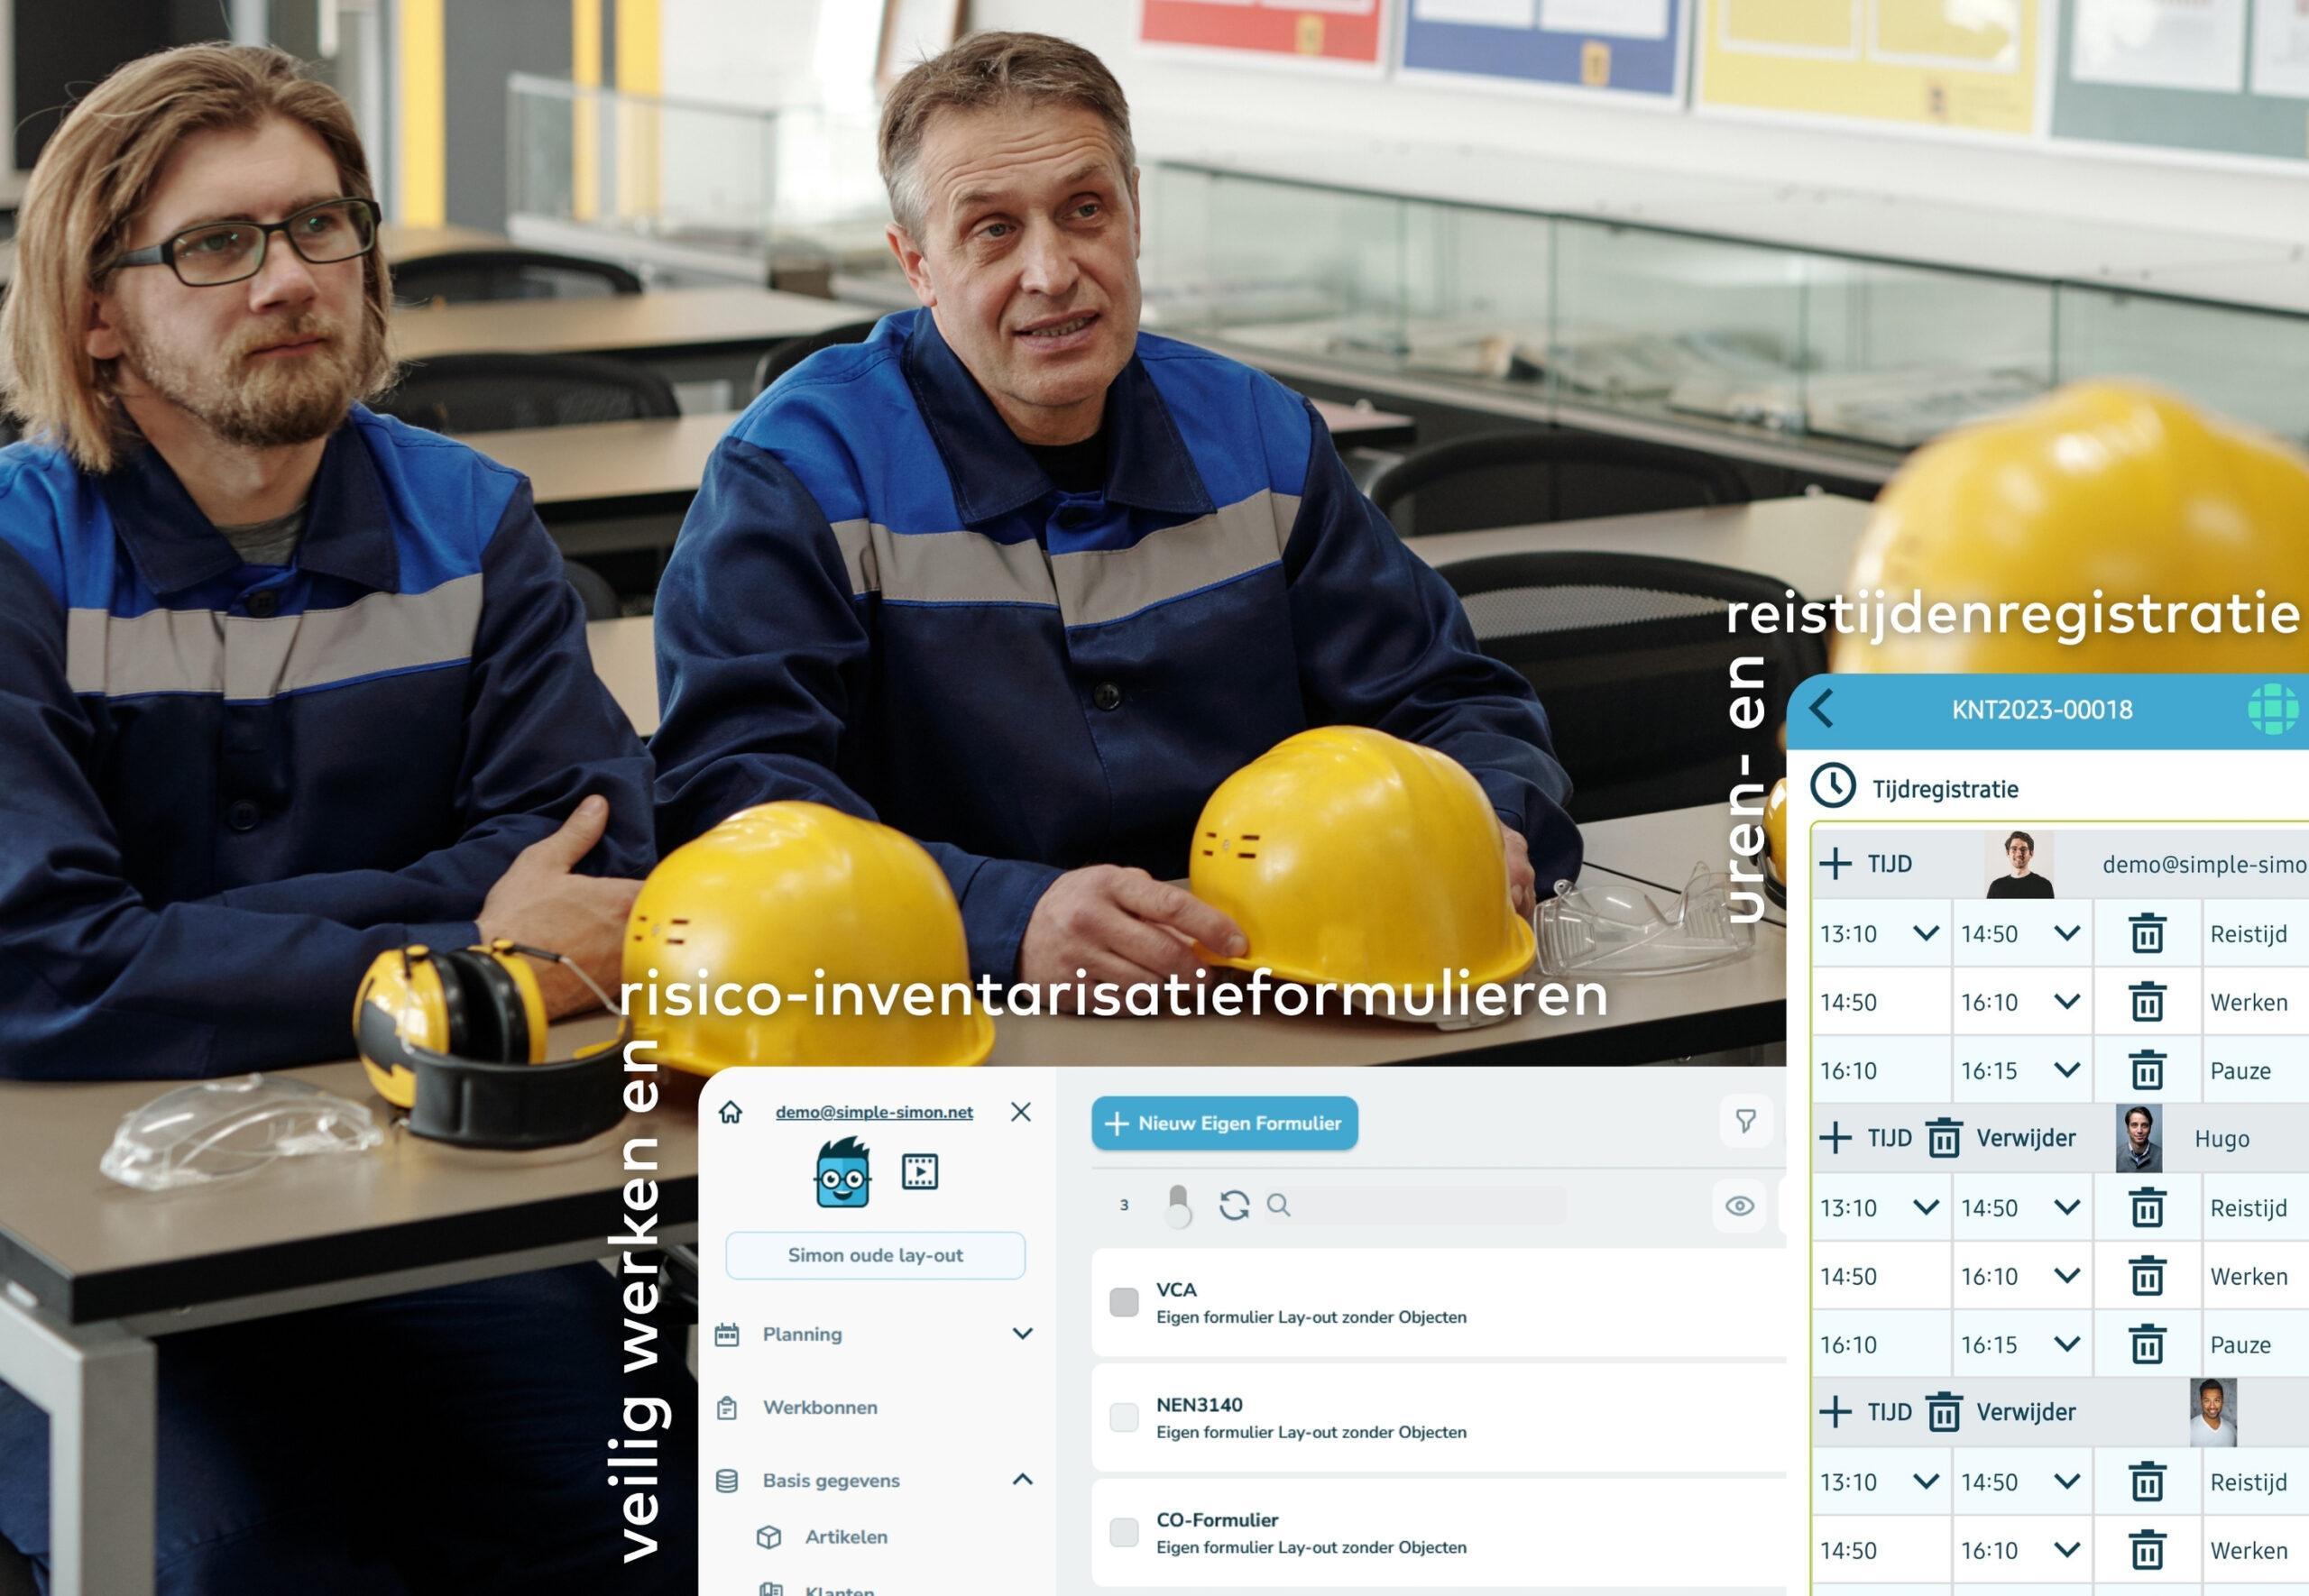Click the Basis gegevens database icon
This screenshot has width=2309, height=1596.
tap(727, 1481)
